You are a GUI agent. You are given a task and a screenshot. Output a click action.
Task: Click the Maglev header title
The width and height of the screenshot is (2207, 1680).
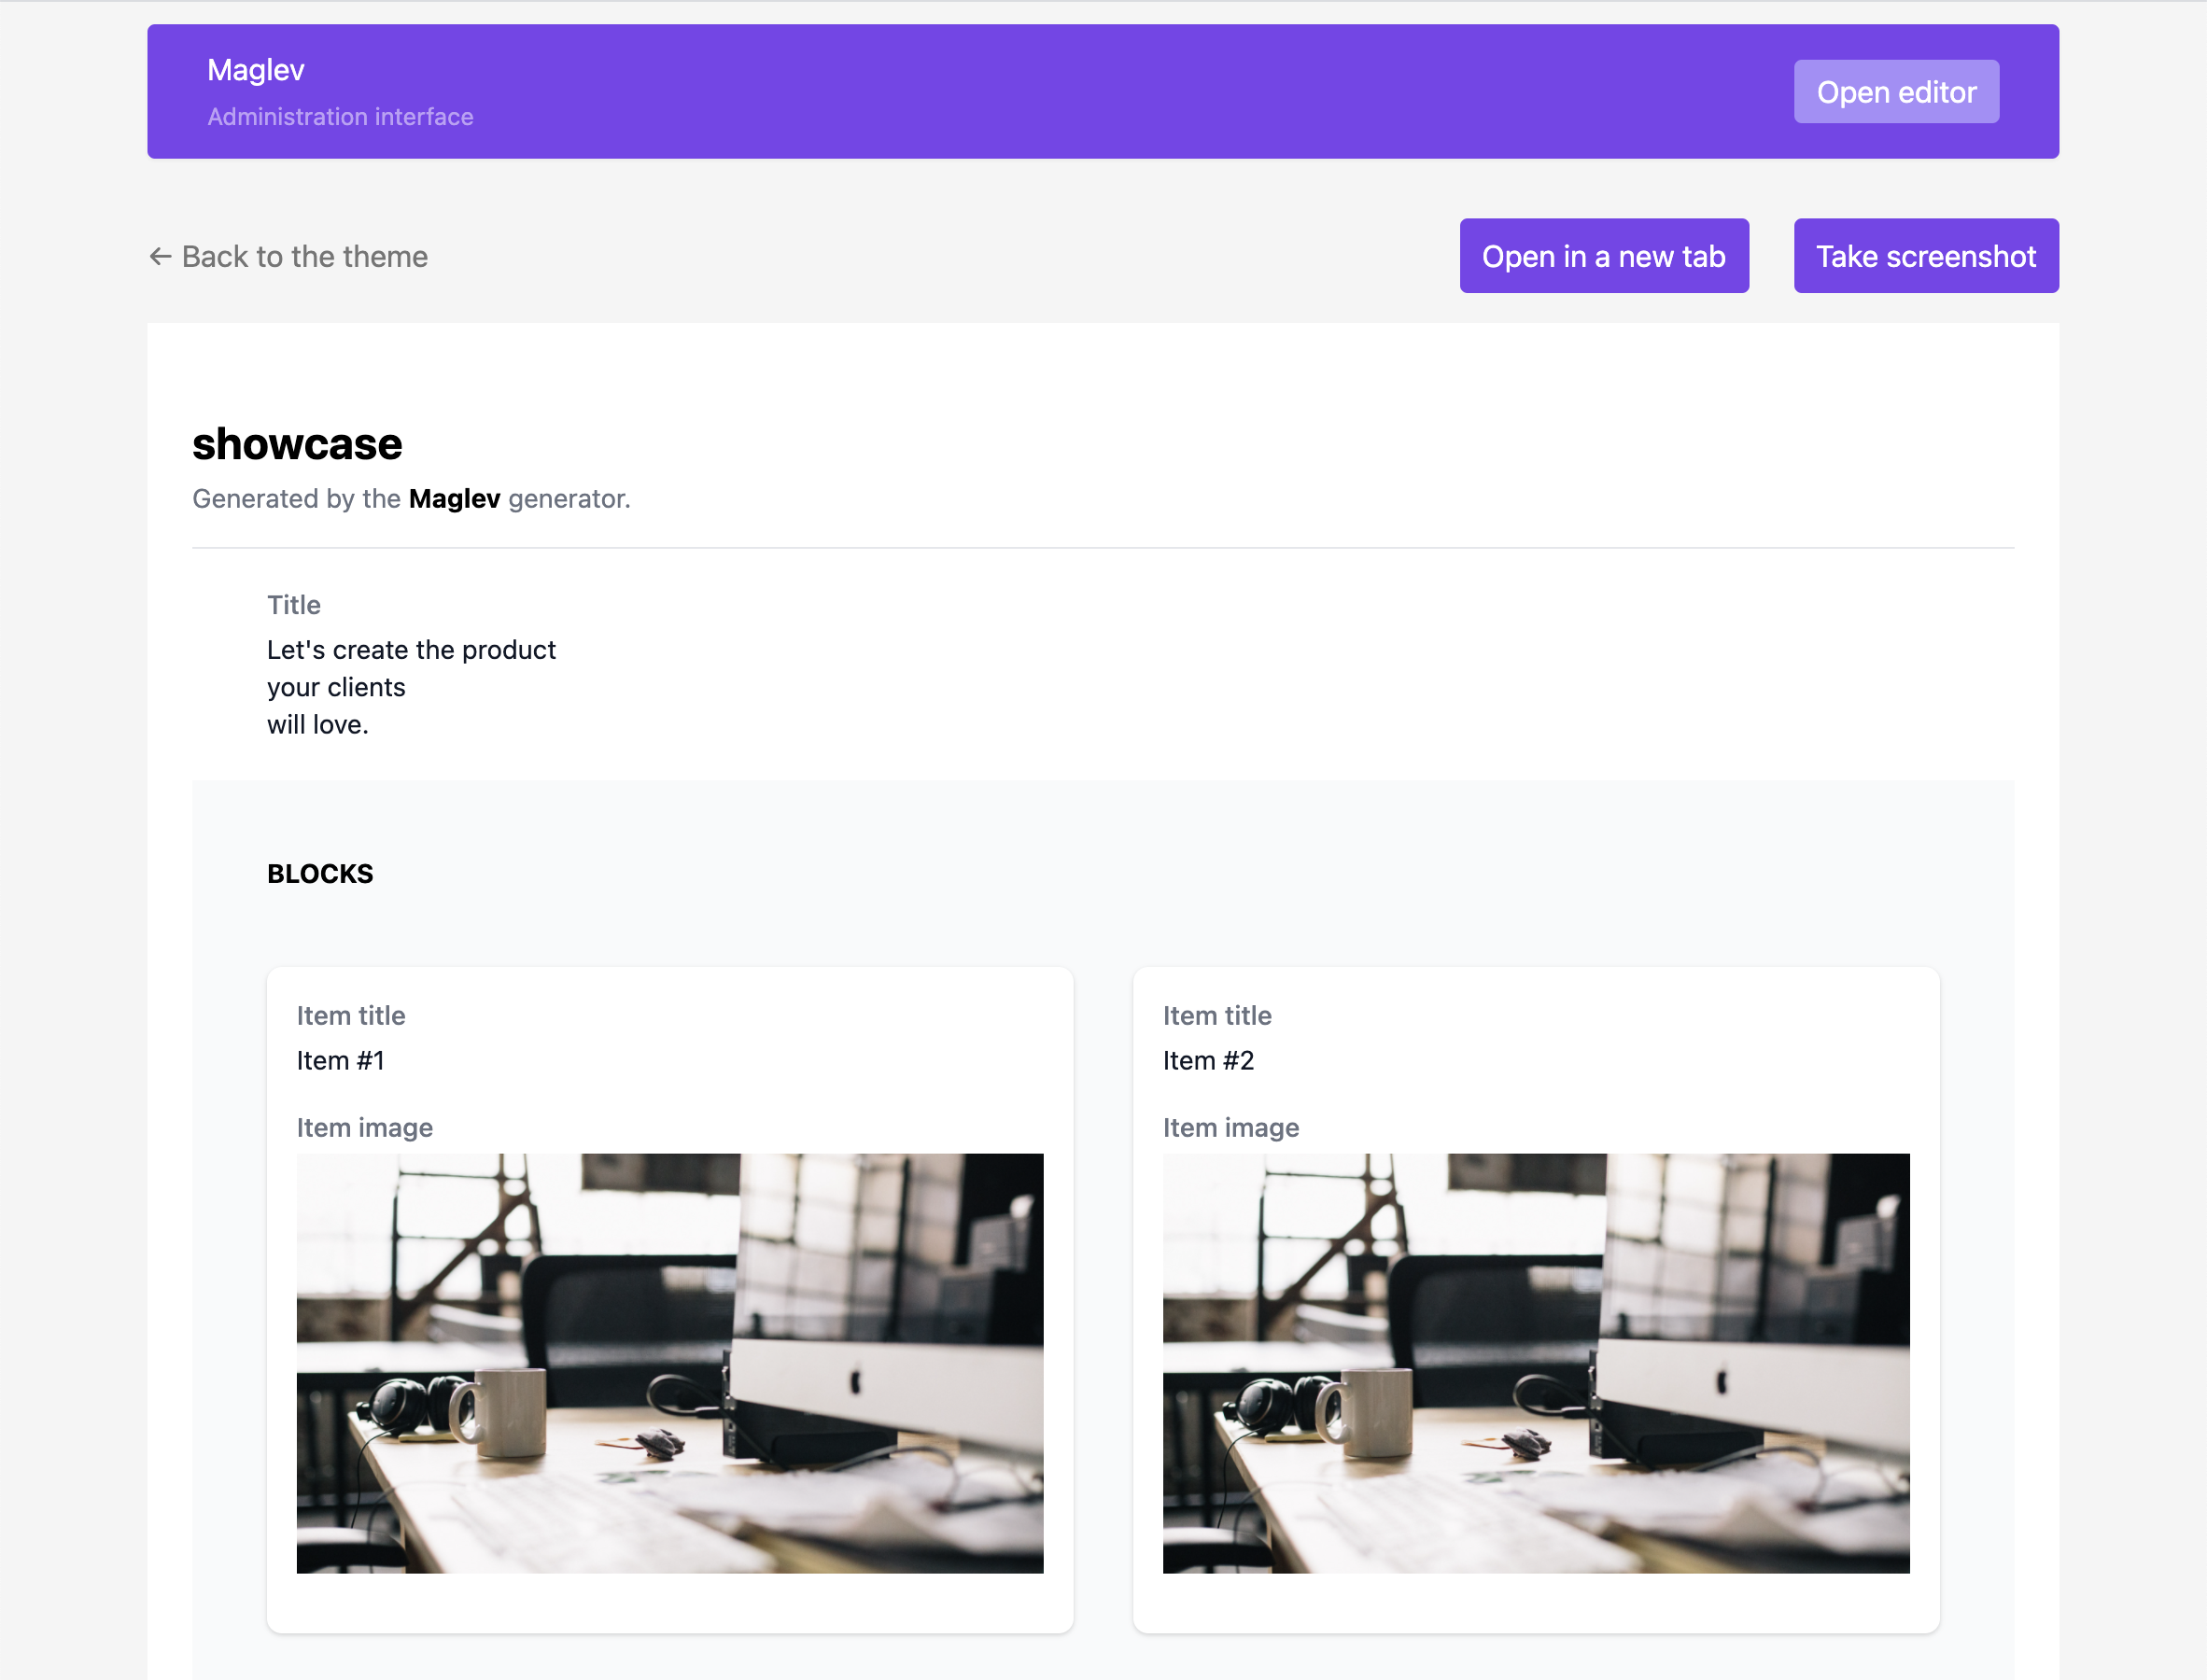[x=256, y=70]
